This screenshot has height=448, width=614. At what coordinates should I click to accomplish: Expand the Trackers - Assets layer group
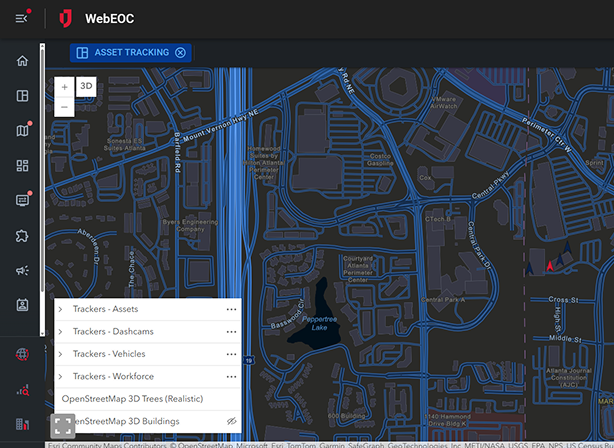pos(61,309)
